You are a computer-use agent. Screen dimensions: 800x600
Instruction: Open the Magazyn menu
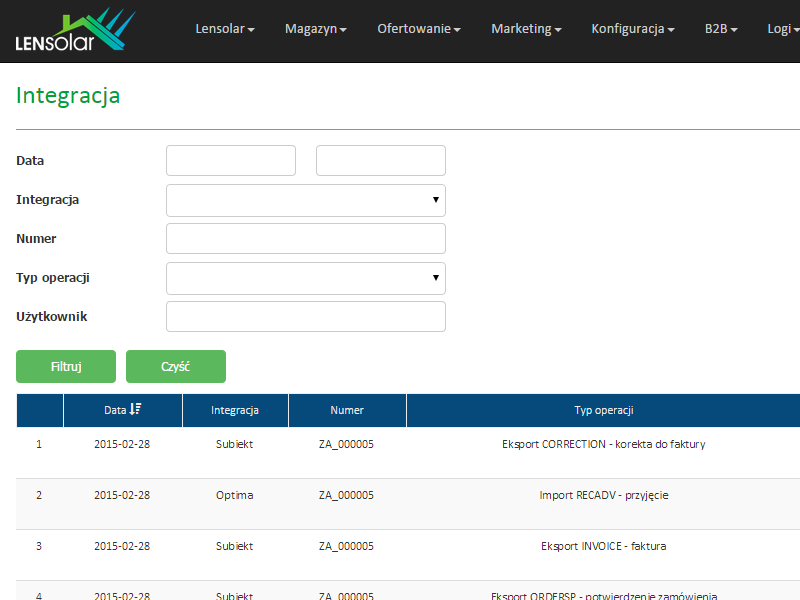pyautogui.click(x=315, y=29)
